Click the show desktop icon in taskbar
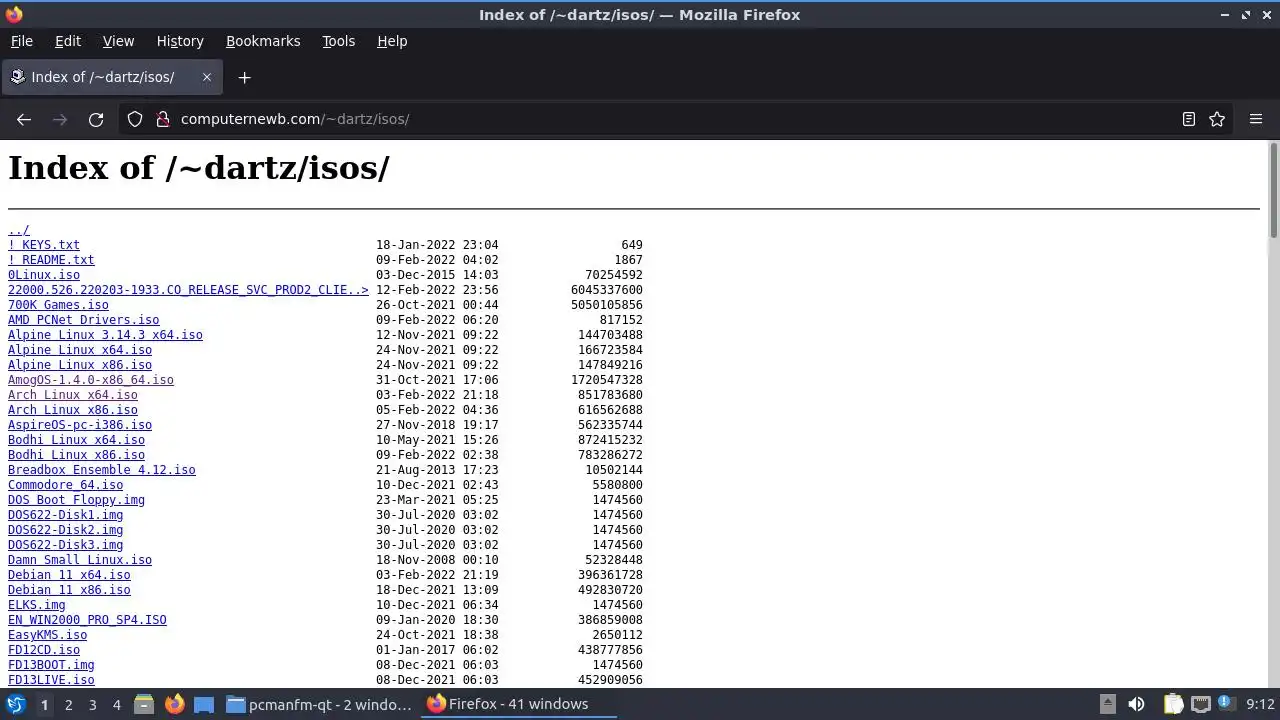Viewport: 1280px width, 720px height. [204, 704]
